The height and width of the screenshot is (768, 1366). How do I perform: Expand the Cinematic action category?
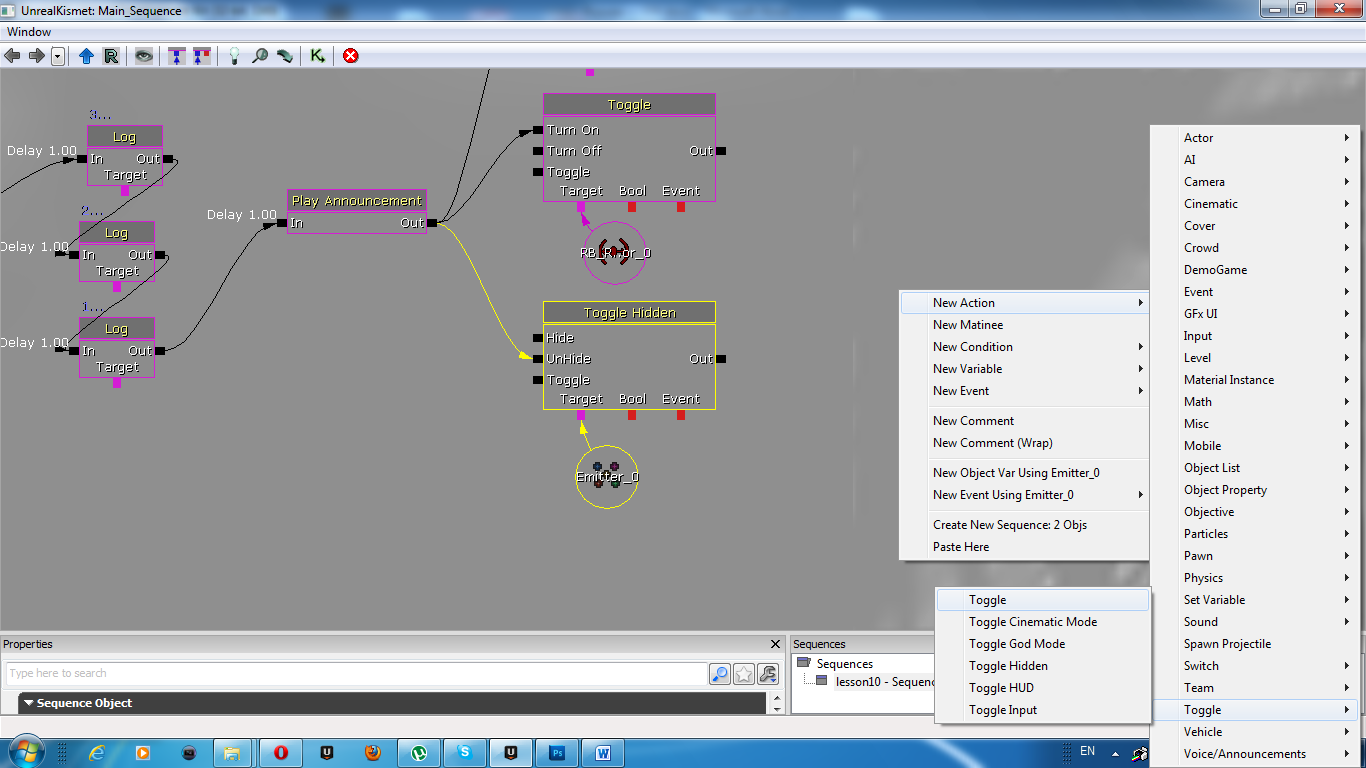coord(1255,204)
